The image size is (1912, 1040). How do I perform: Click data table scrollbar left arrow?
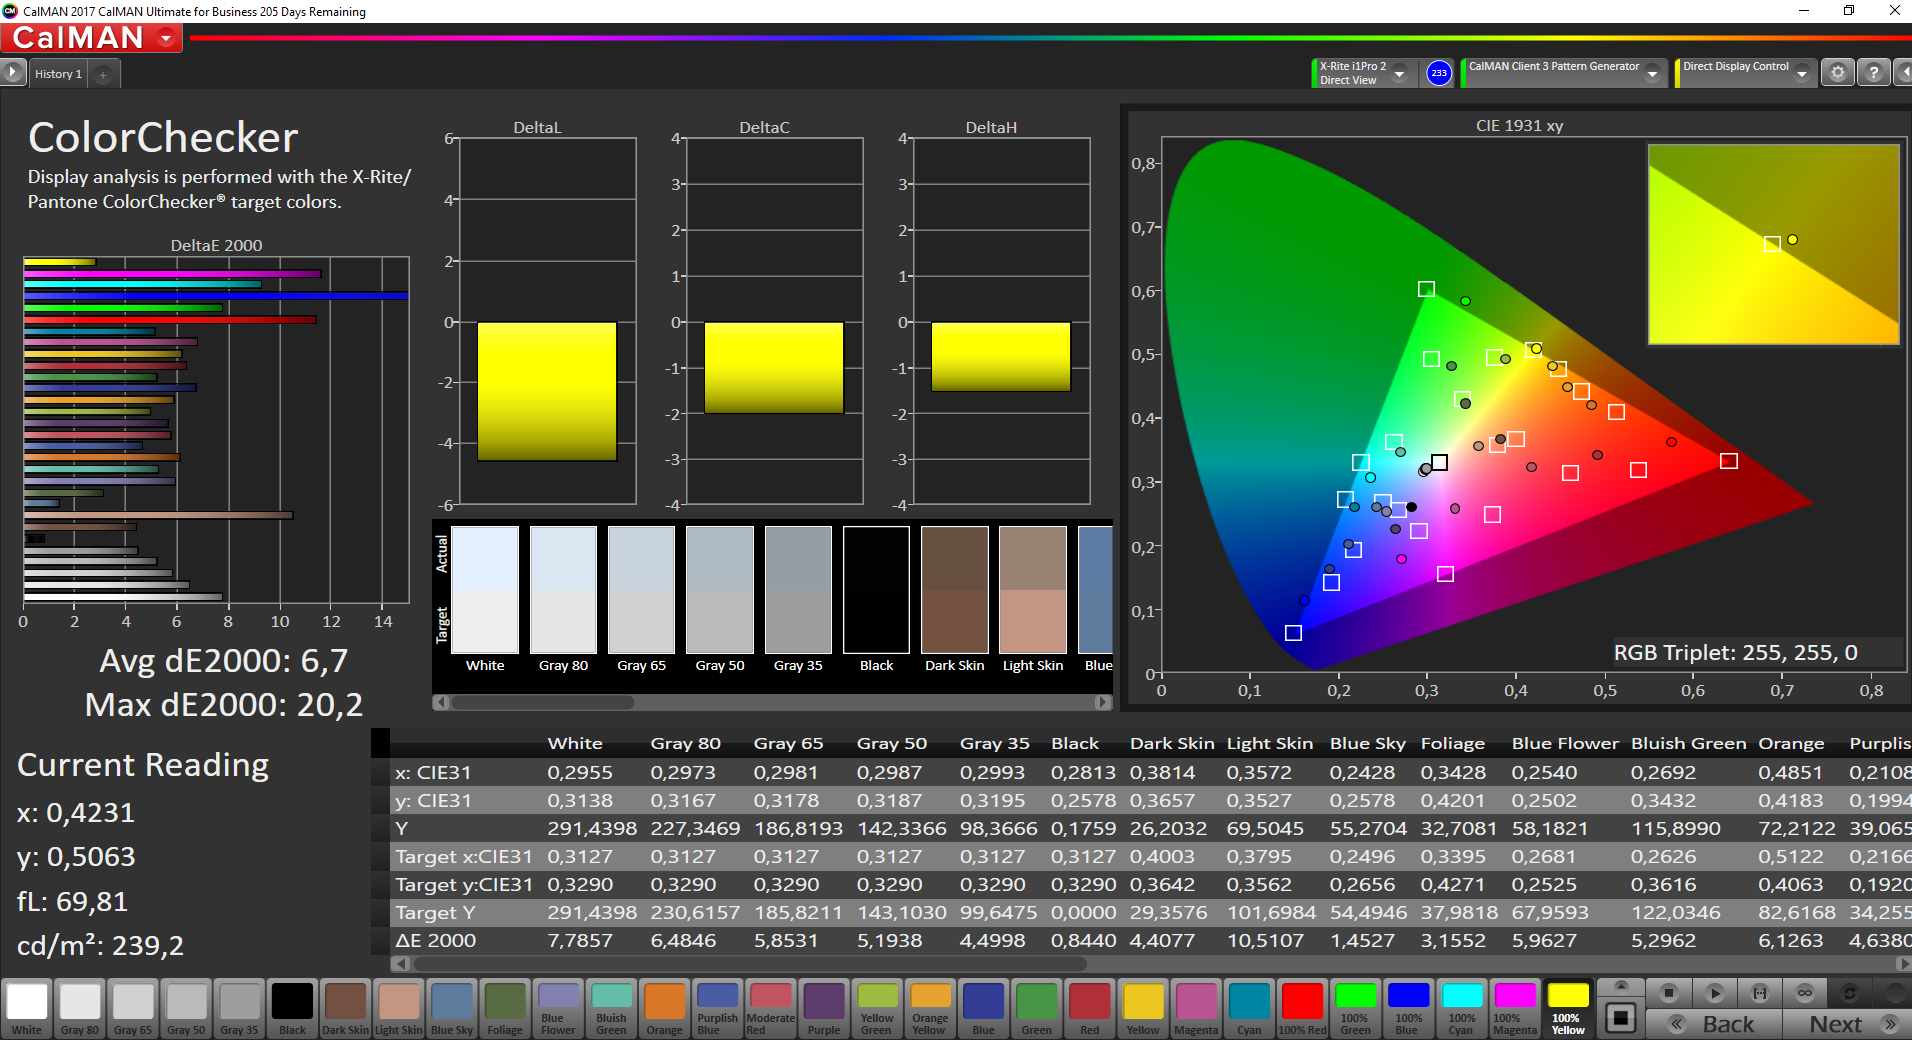[x=401, y=964]
